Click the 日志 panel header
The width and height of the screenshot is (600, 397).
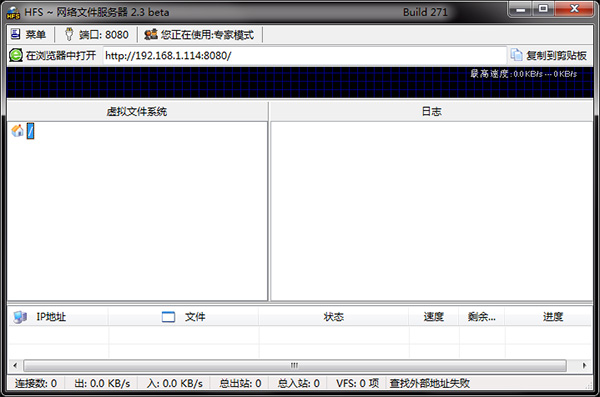[x=431, y=111]
